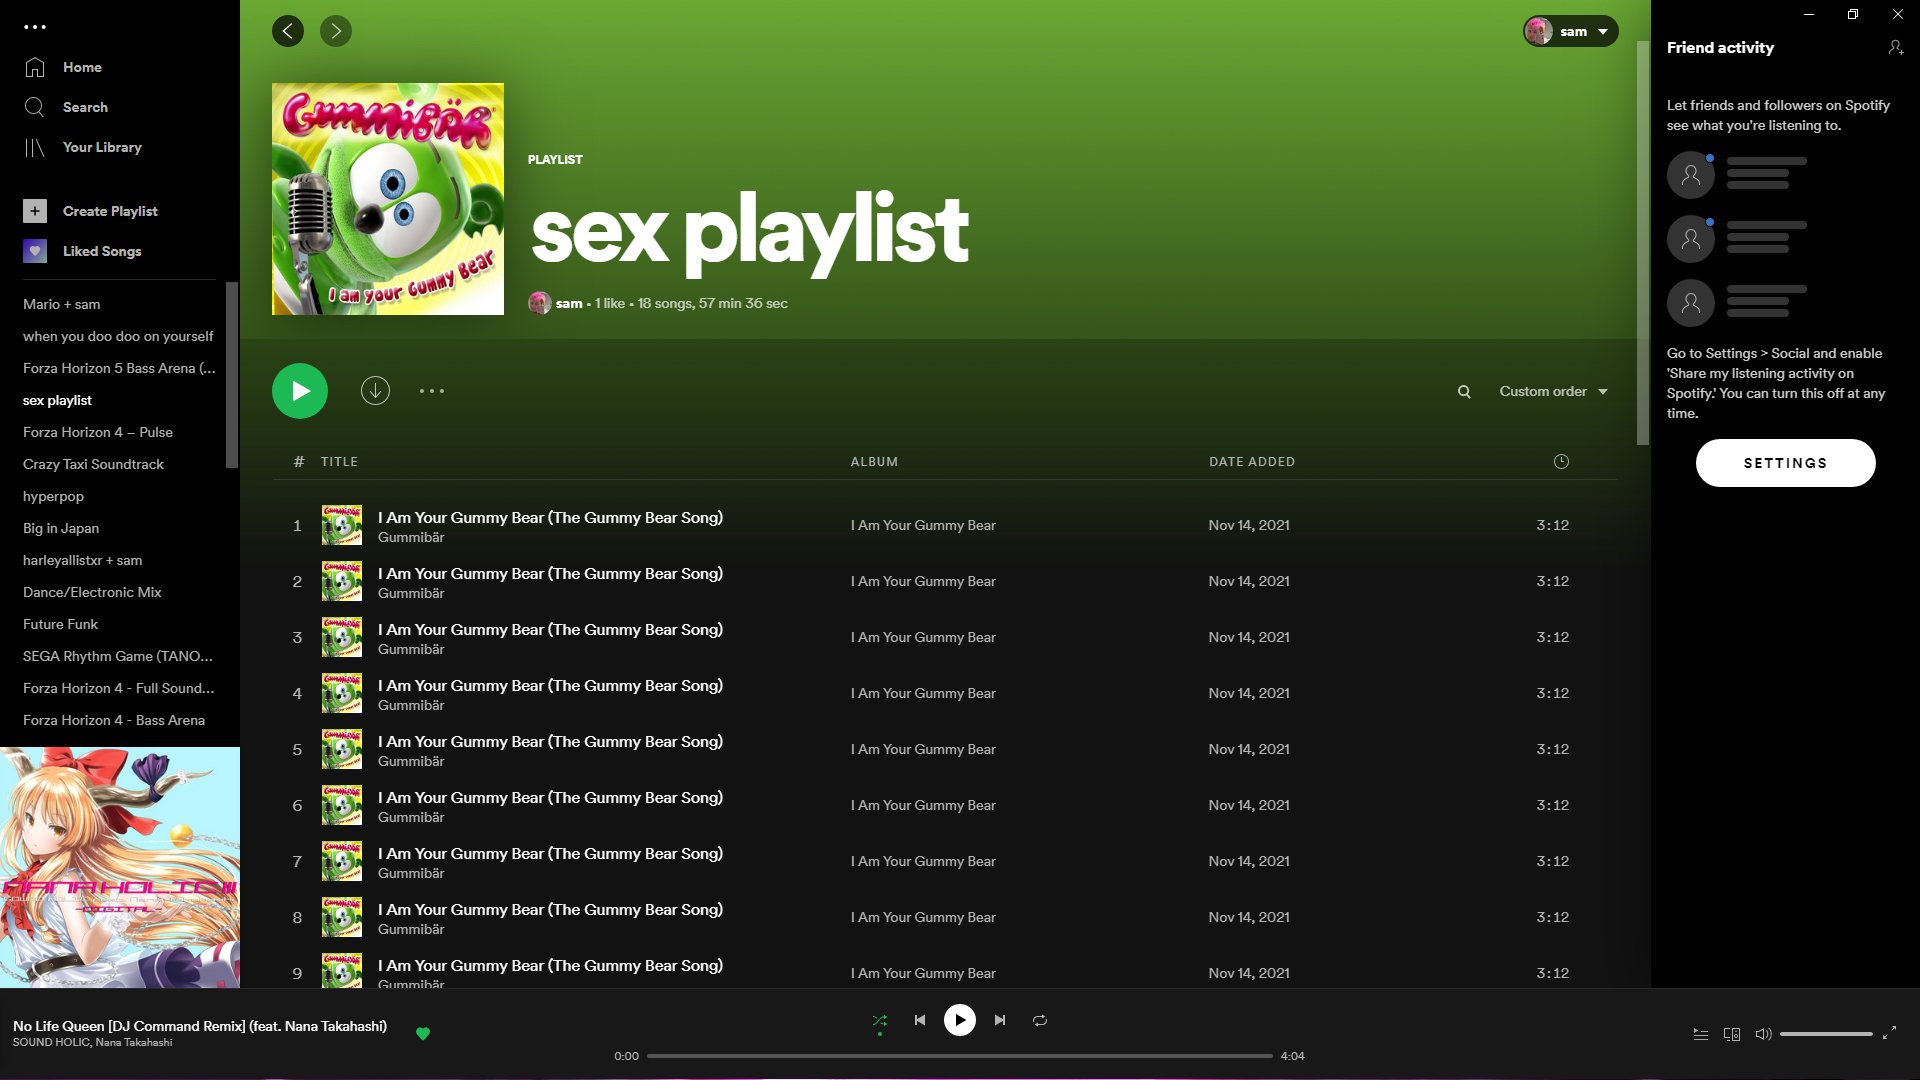1920x1080 pixels.
Task: Open the playlist three-dots more options
Action: click(432, 391)
